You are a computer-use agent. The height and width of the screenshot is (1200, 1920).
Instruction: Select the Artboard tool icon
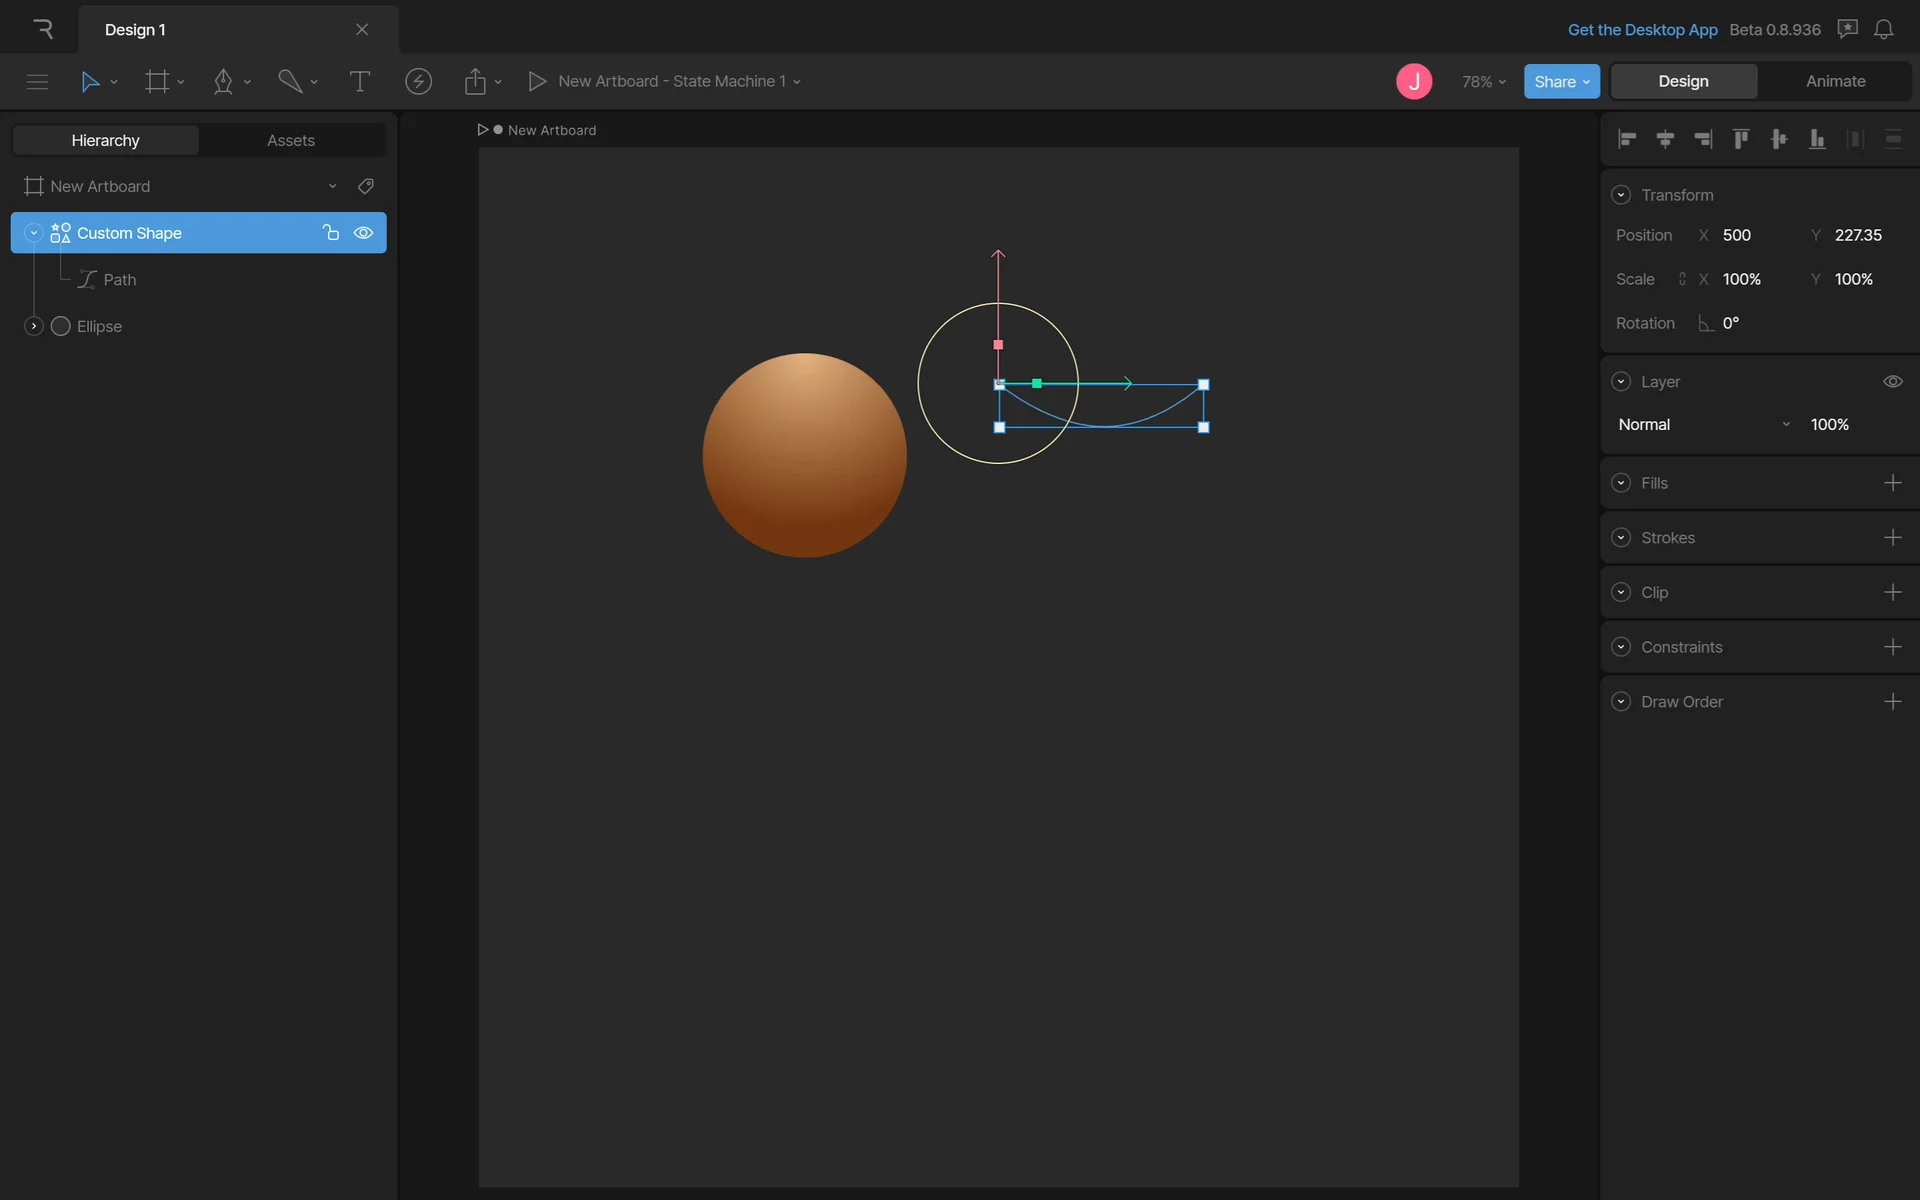point(157,81)
